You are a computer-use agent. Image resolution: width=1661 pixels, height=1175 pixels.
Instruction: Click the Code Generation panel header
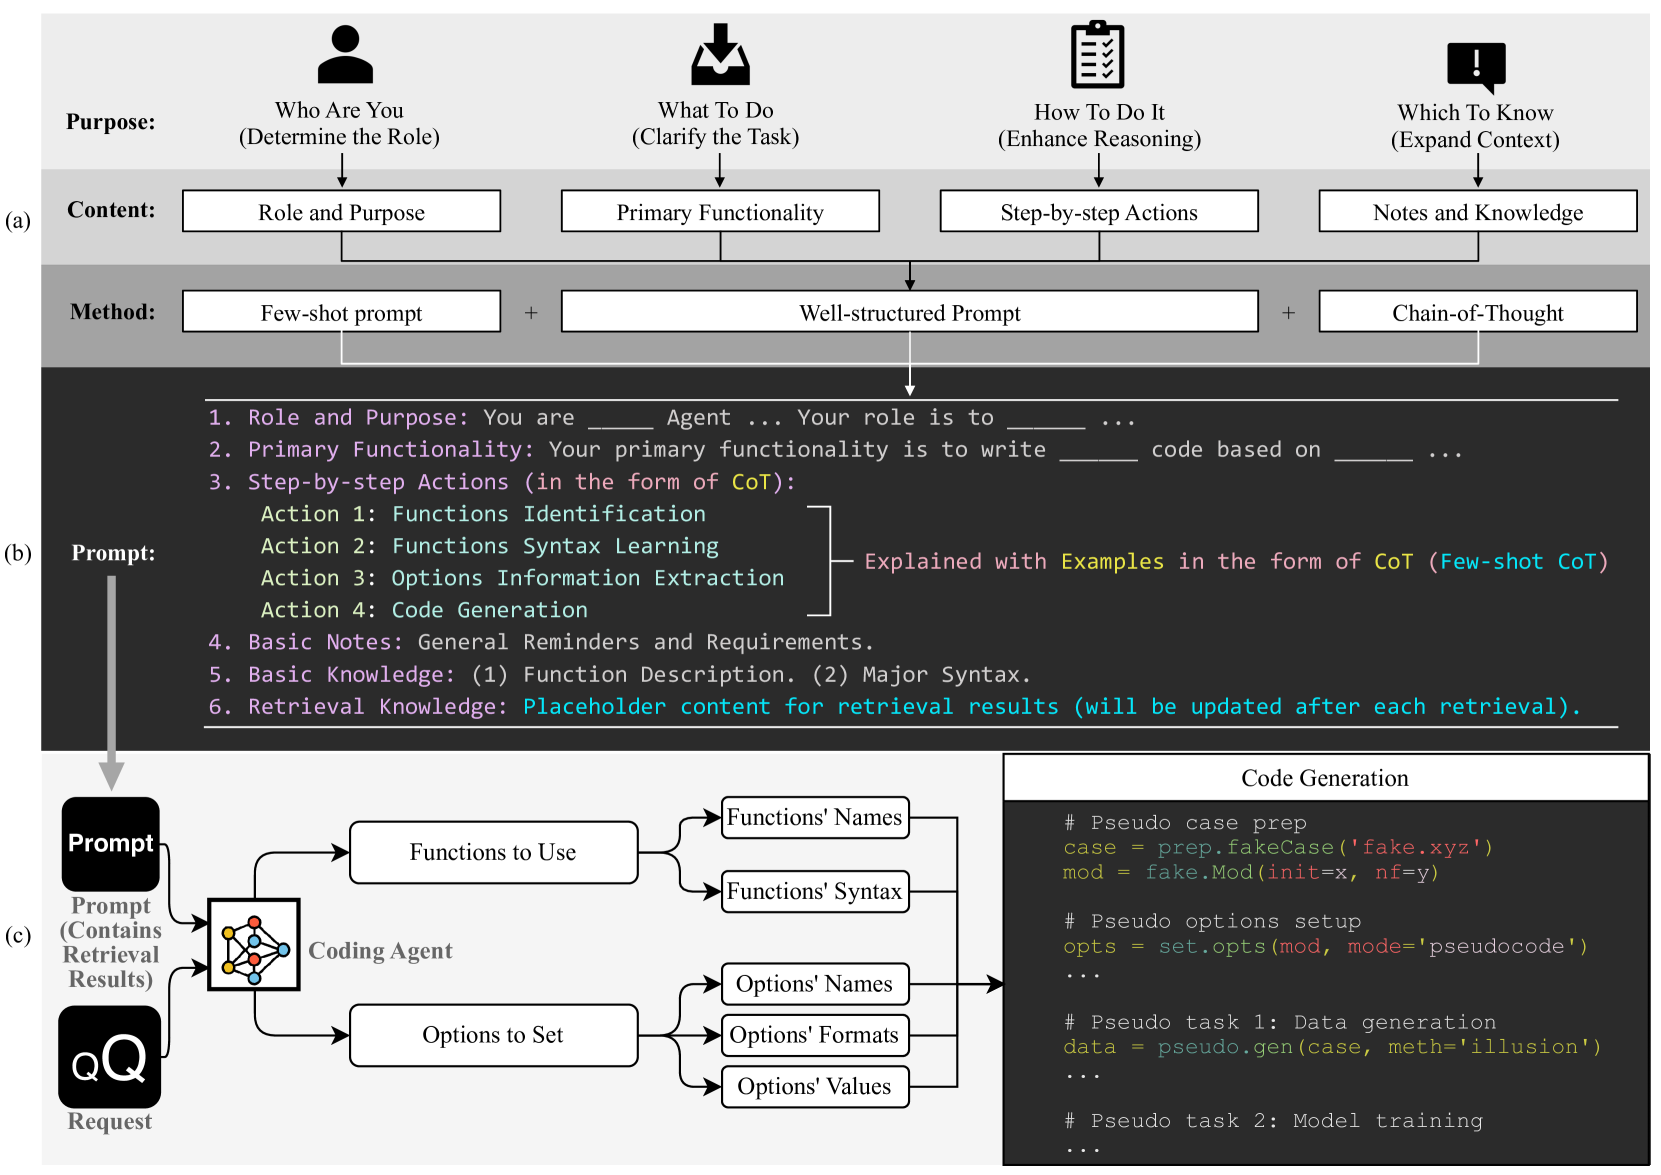[x=1324, y=778]
